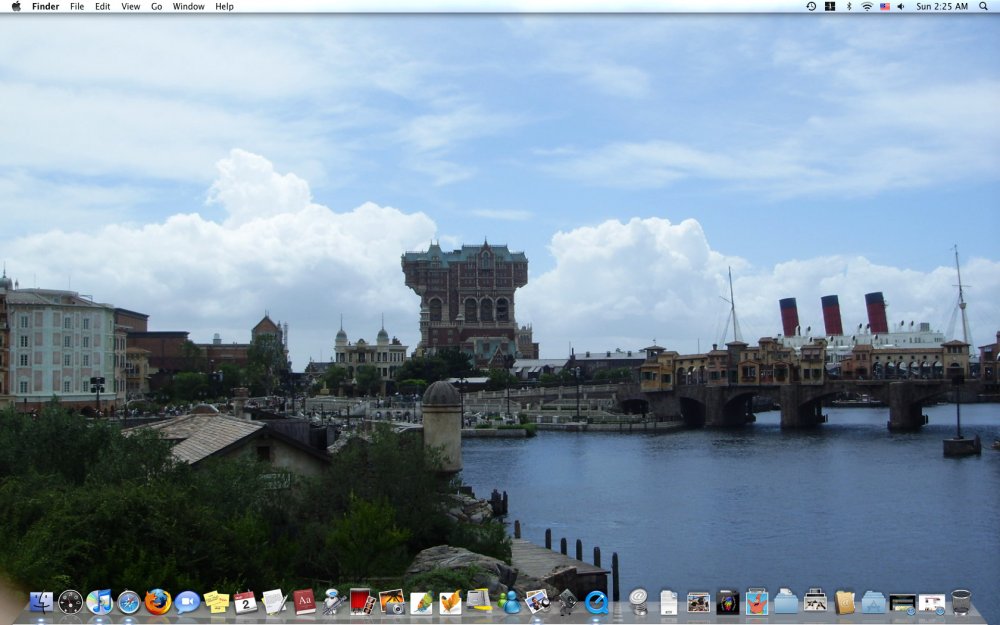Open Stickies yellow notes app
The width and height of the screenshot is (1000, 625).
tap(216, 602)
